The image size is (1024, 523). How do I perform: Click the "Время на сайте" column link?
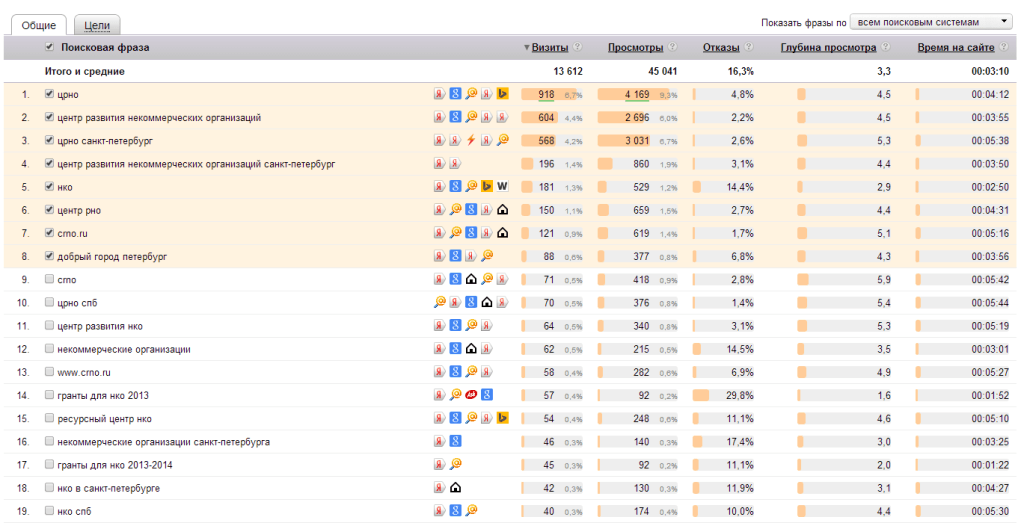pos(955,47)
